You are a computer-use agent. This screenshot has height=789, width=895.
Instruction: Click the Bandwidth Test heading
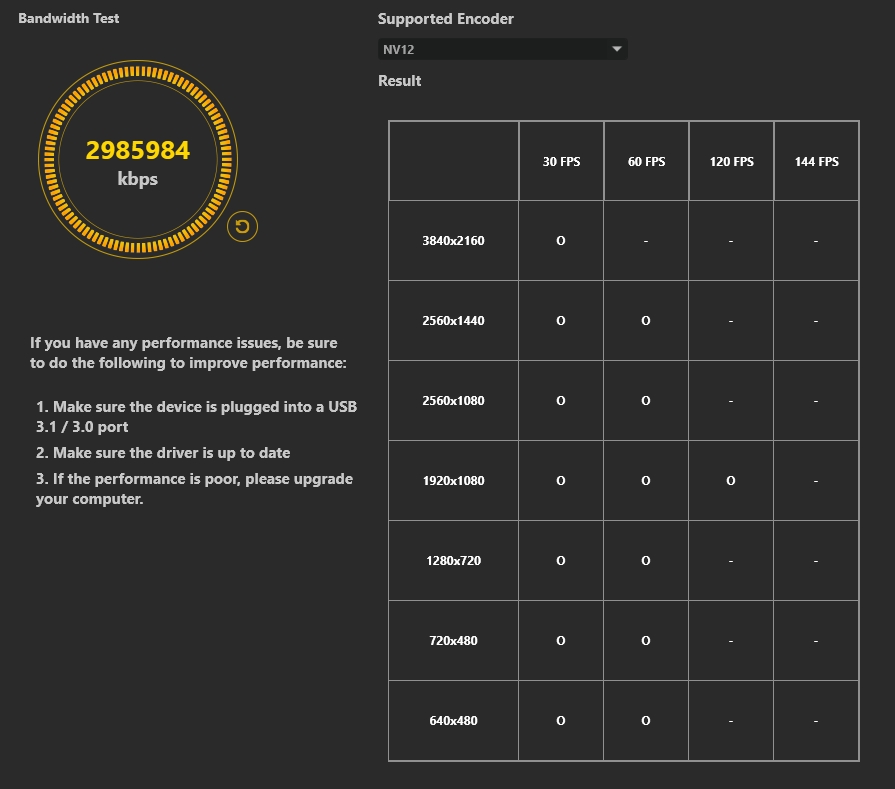pos(68,18)
